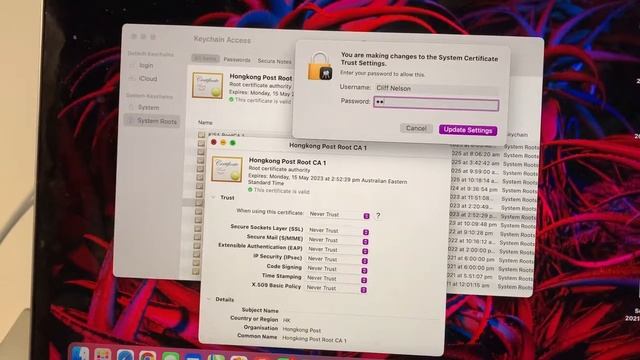Collapse the Trust section disclosure triangle

(213, 197)
